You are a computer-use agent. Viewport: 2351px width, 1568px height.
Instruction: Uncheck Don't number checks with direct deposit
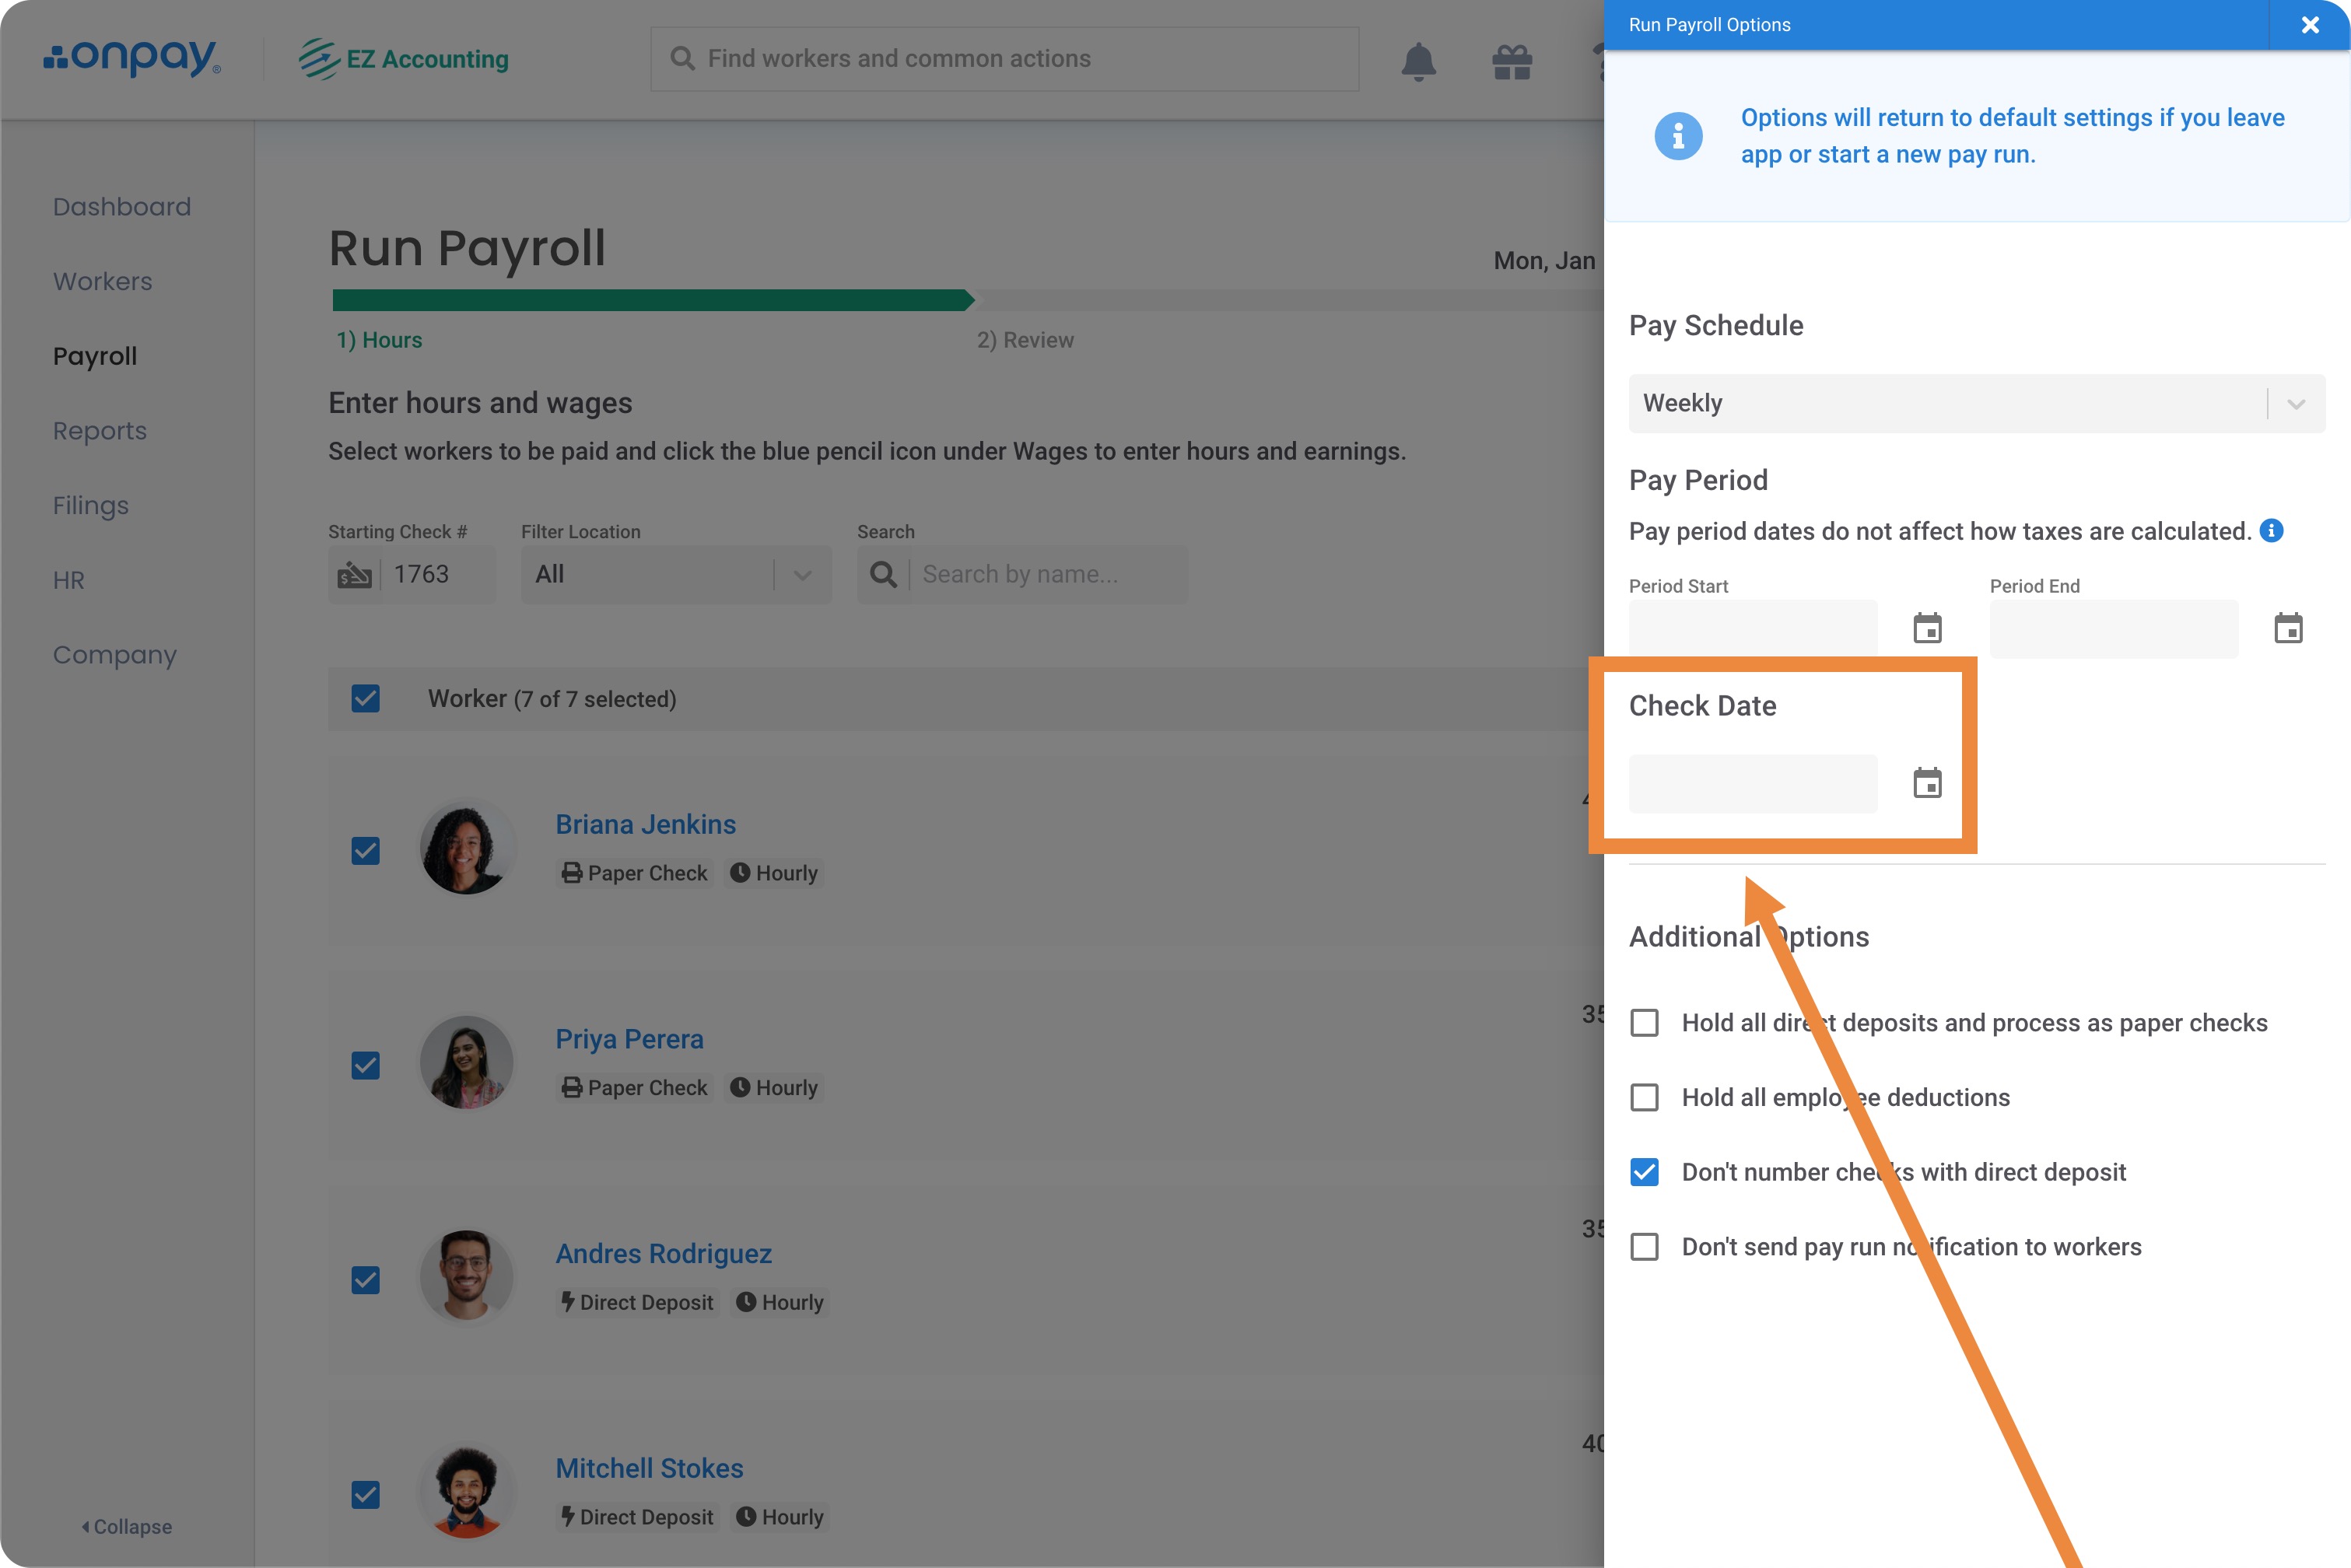1644,1172
